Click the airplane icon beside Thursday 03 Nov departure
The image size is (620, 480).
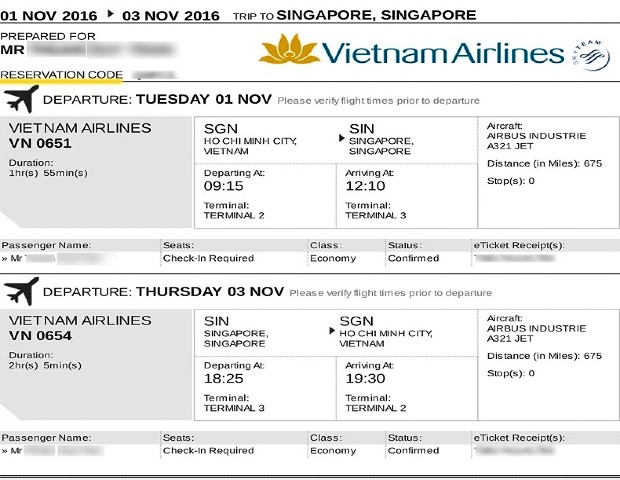coord(21,292)
